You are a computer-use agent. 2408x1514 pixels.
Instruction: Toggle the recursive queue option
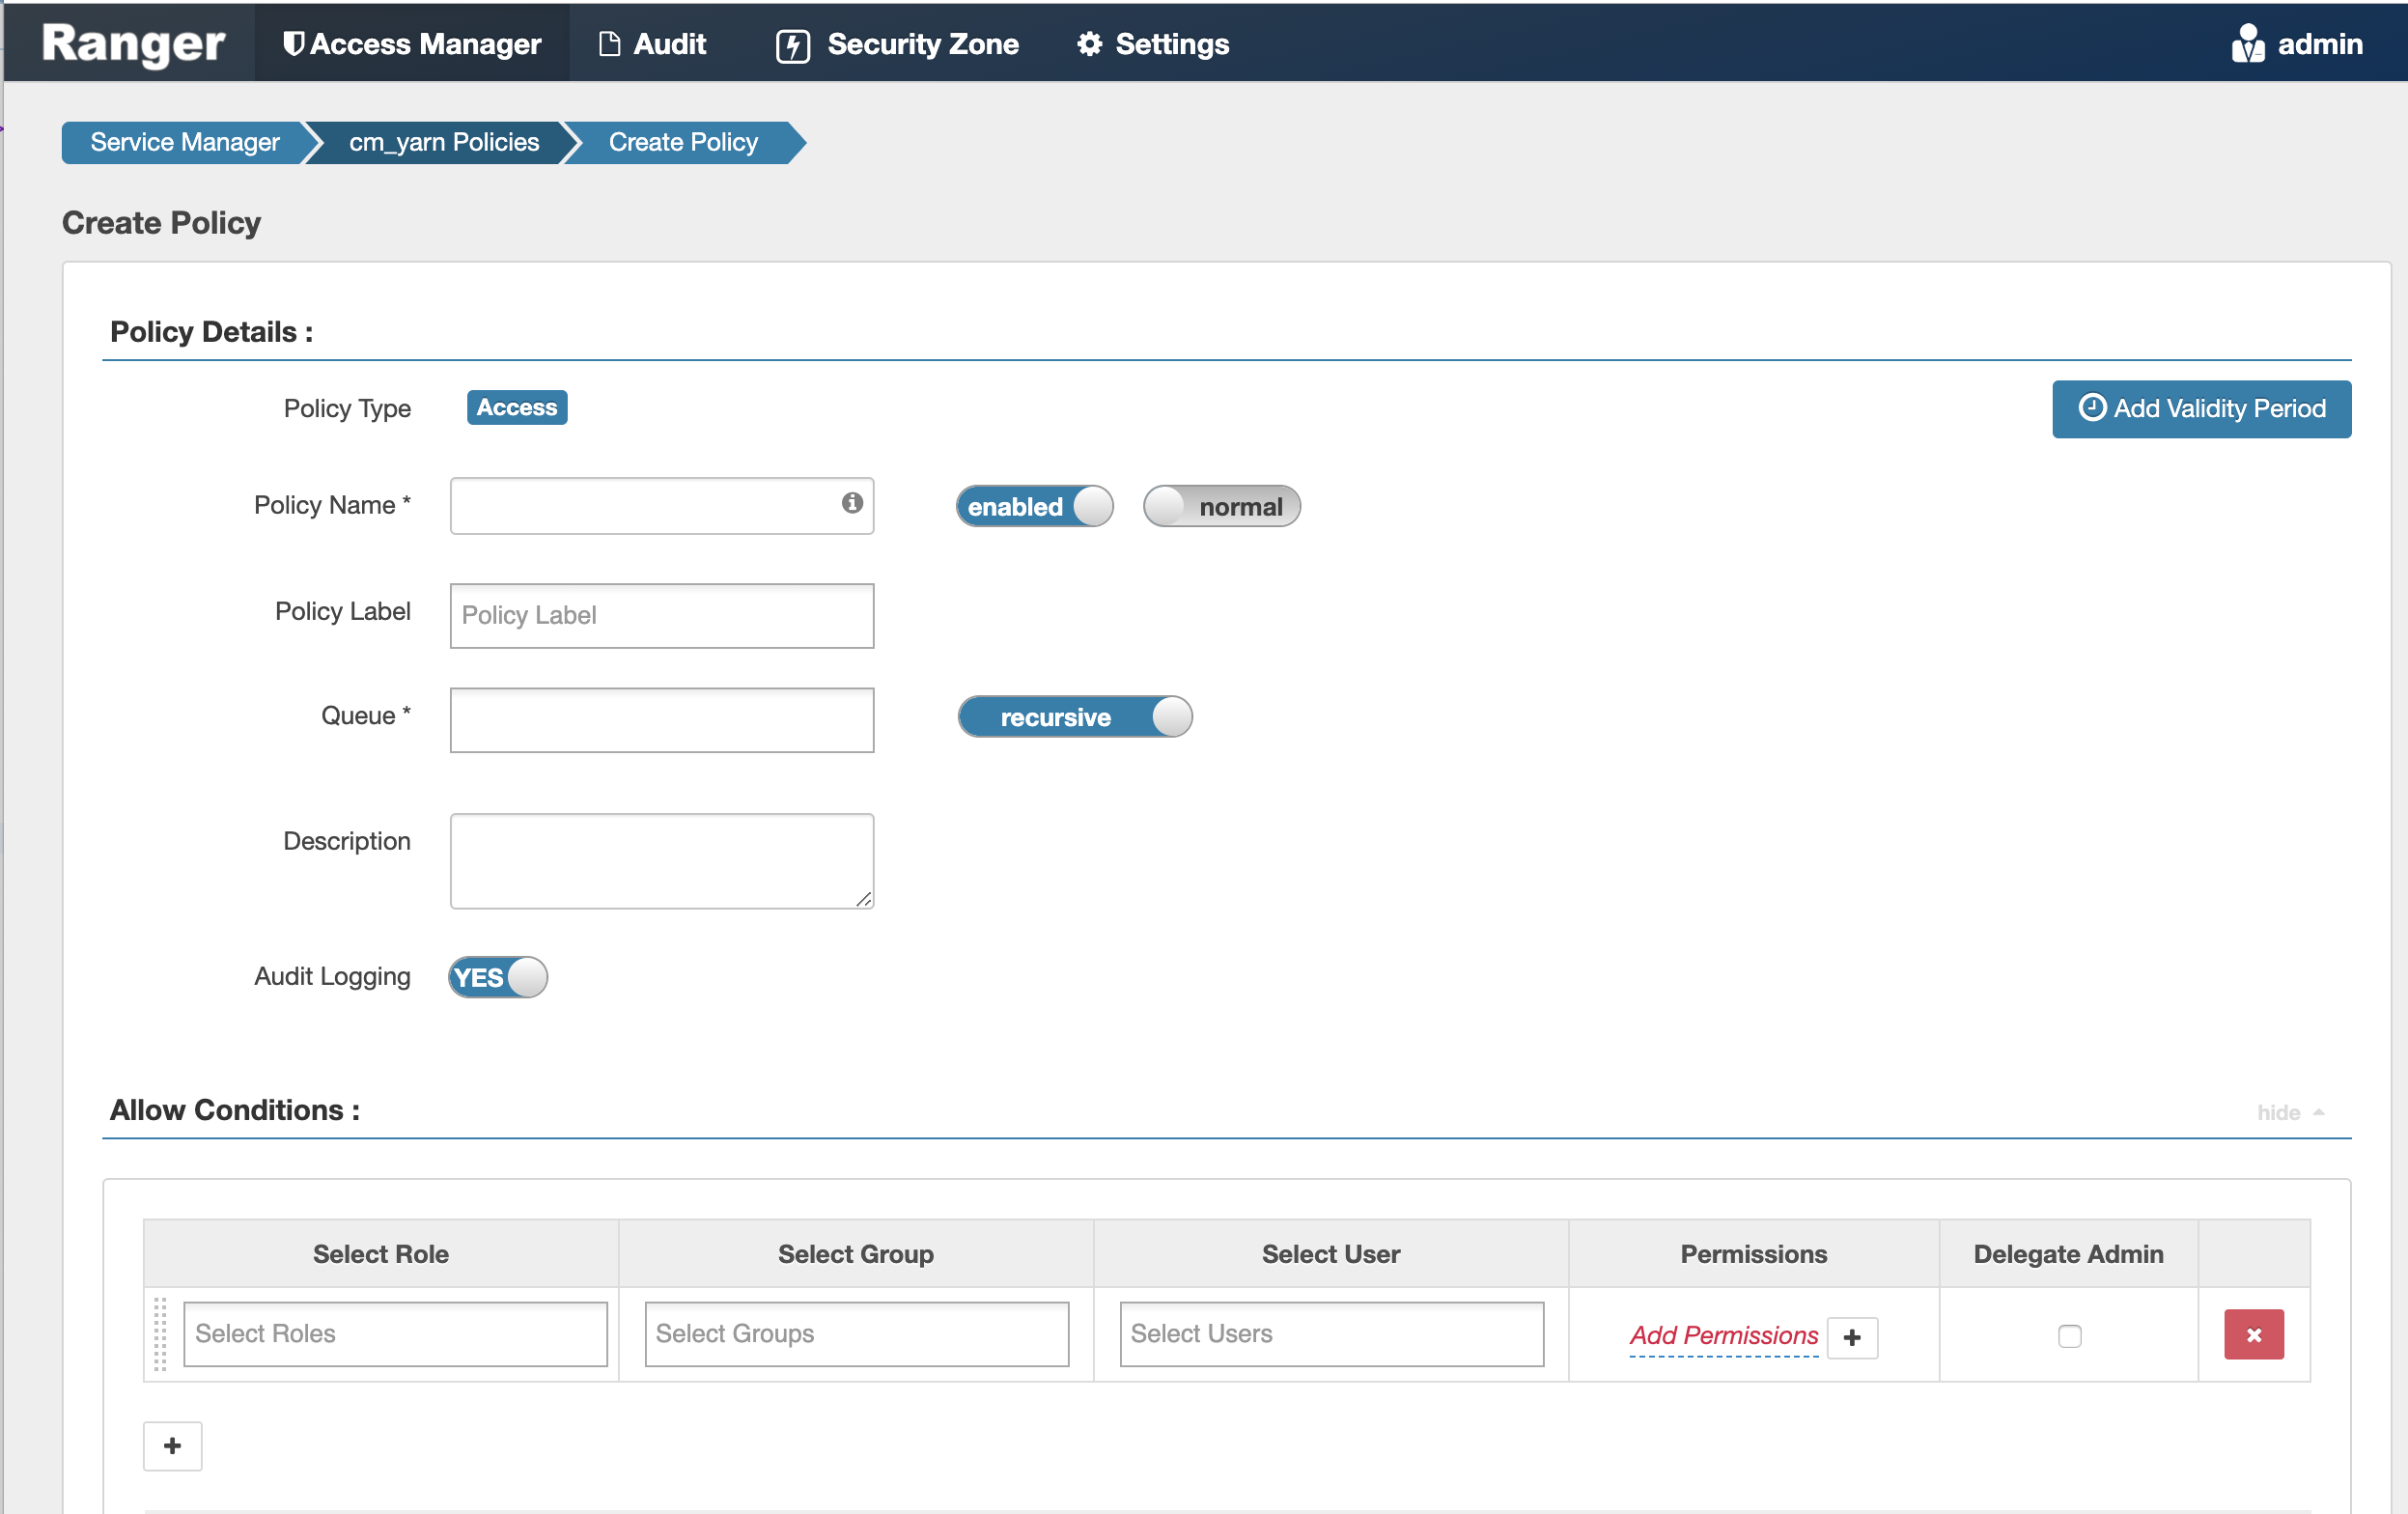pos(1076,716)
